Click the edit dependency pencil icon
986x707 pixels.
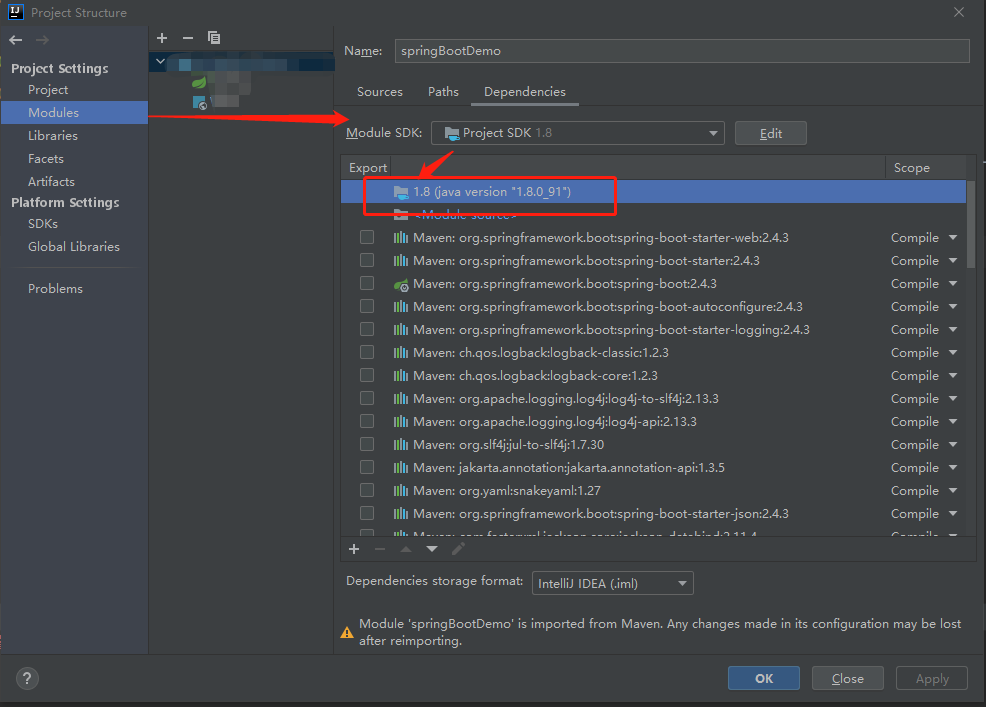point(458,549)
